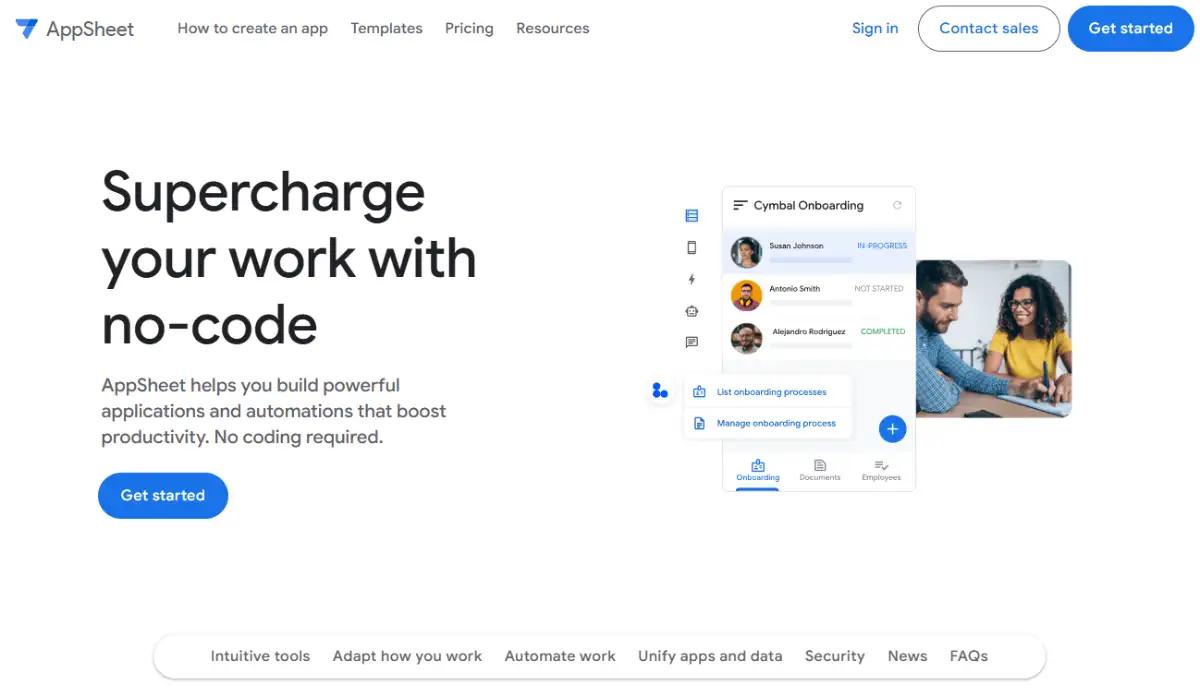Image resolution: width=1200 pixels, height=697 pixels.
Task: Jump to Automate work section
Action: [560, 656]
